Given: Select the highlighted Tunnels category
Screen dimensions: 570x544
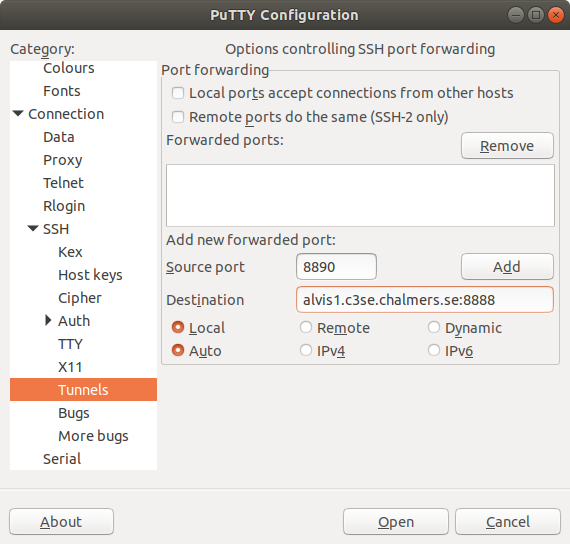Looking at the screenshot, I should pyautogui.click(x=83, y=389).
